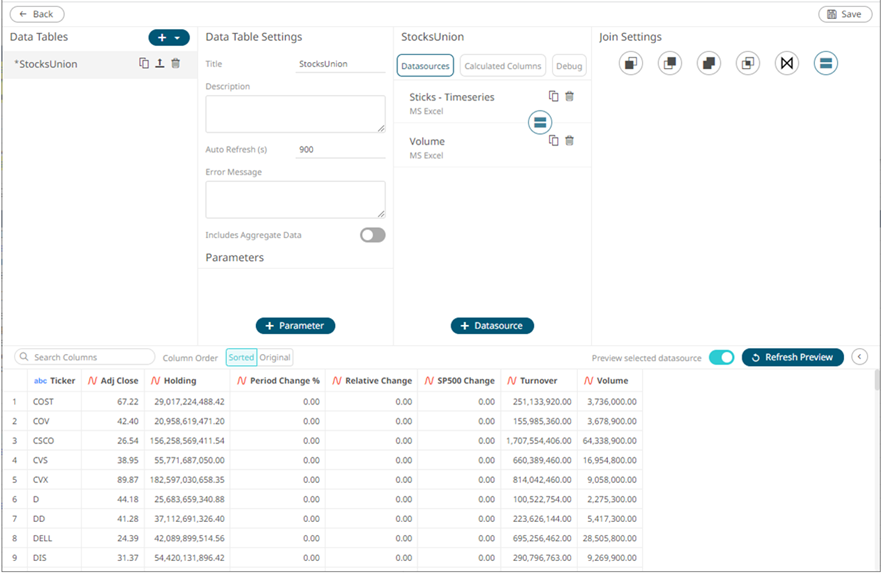883x575 pixels.
Task: Switch to the Debug tab
Action: pyautogui.click(x=569, y=66)
